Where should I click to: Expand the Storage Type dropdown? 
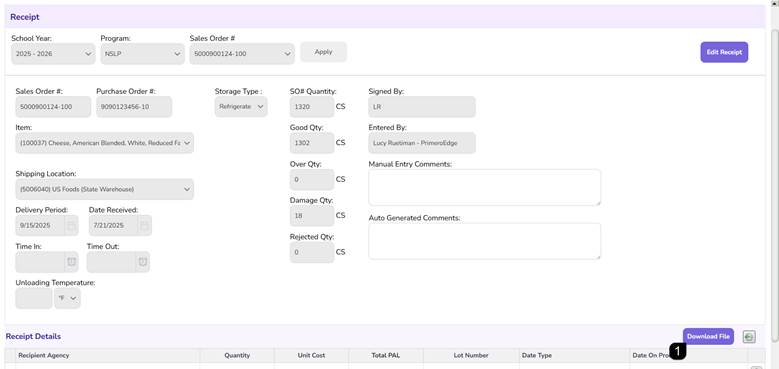click(241, 107)
